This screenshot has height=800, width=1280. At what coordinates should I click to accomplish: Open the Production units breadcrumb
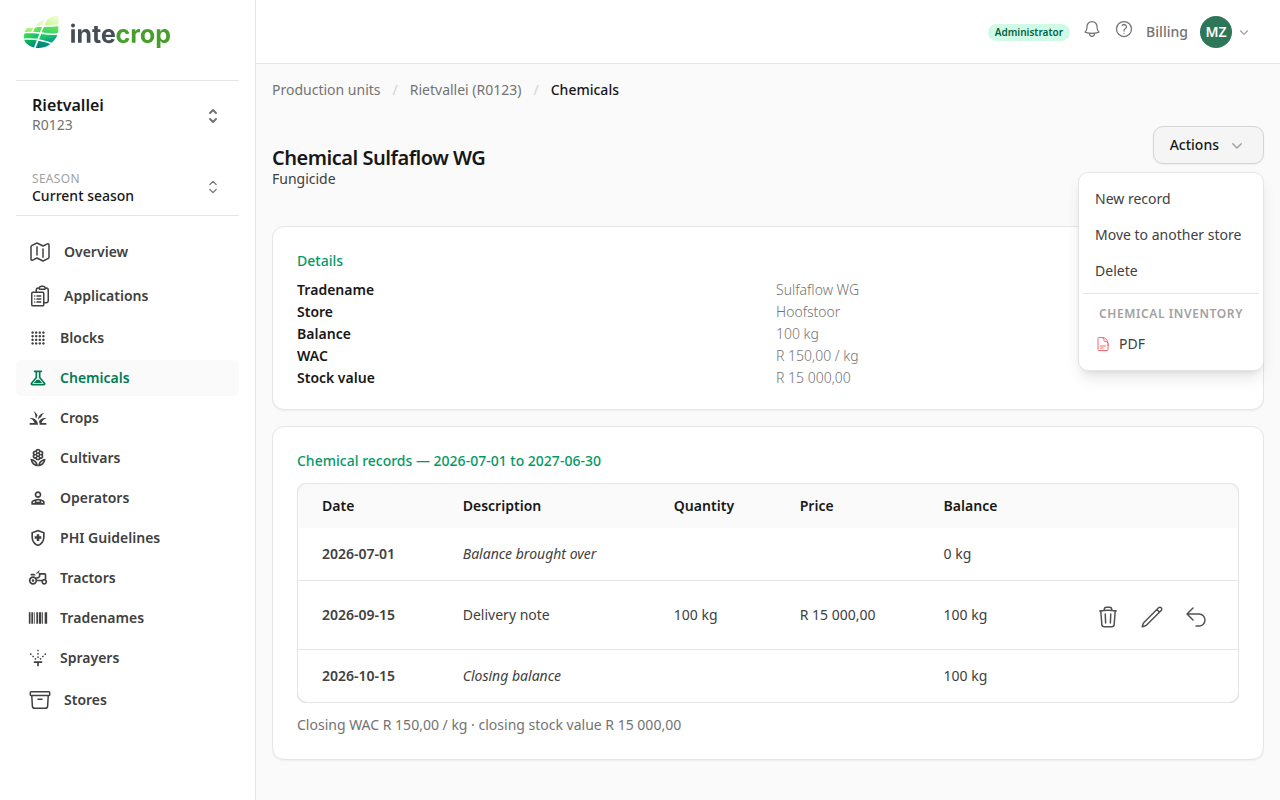point(326,90)
